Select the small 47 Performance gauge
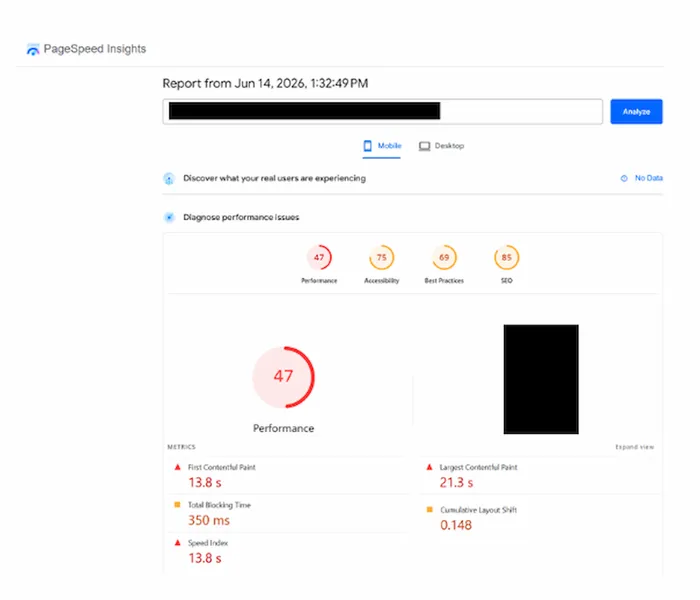 click(319, 258)
